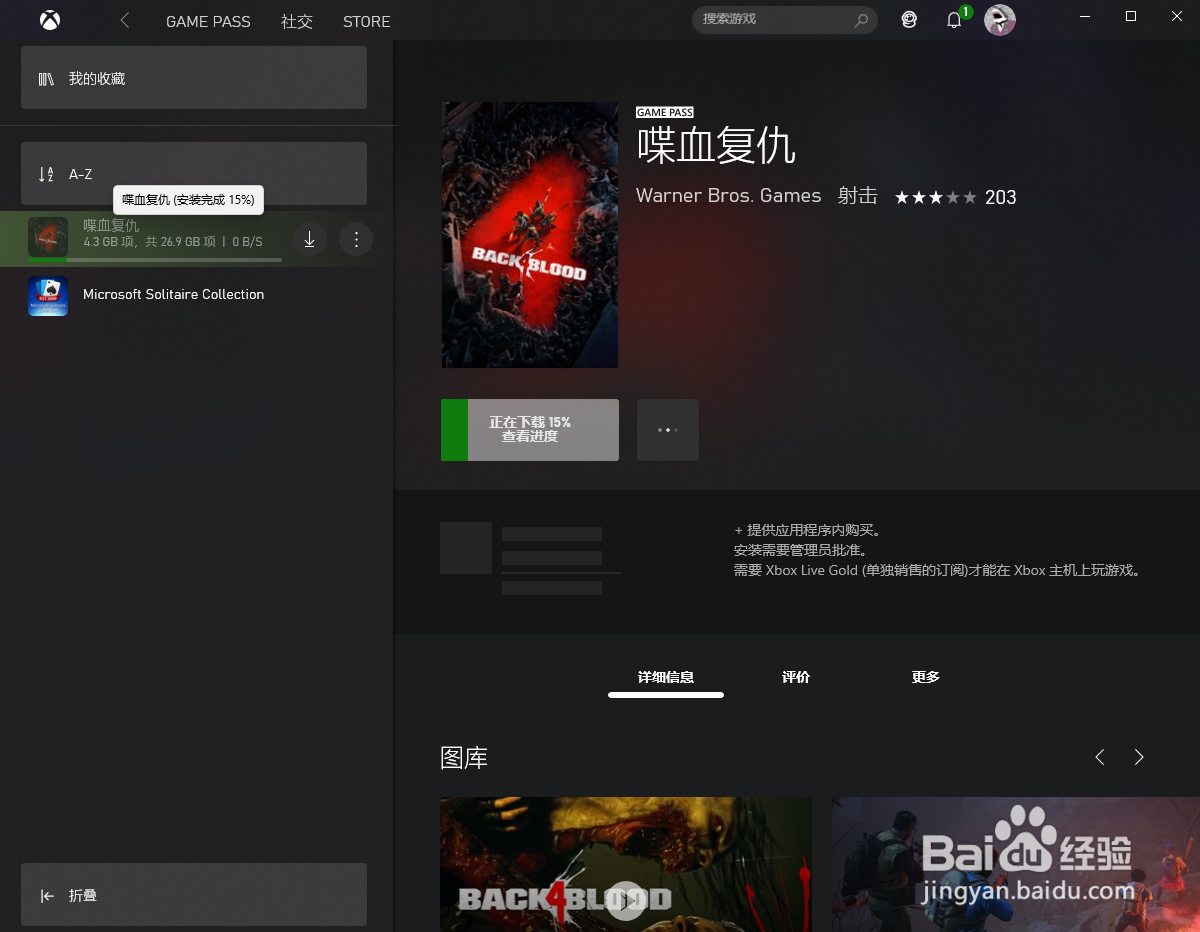Open three-dot menu for 喋血复仇

coord(356,239)
